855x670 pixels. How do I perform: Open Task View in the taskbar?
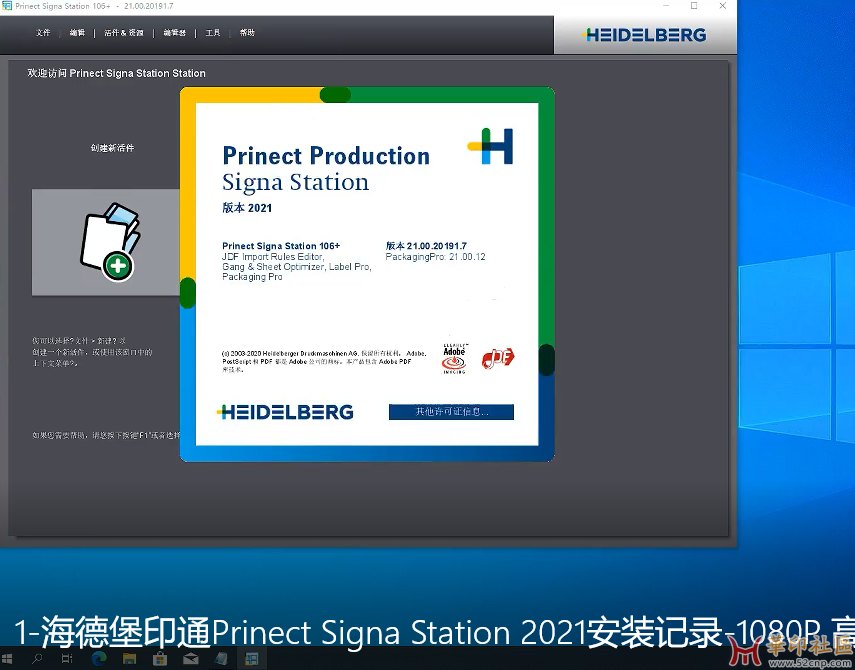(x=67, y=659)
